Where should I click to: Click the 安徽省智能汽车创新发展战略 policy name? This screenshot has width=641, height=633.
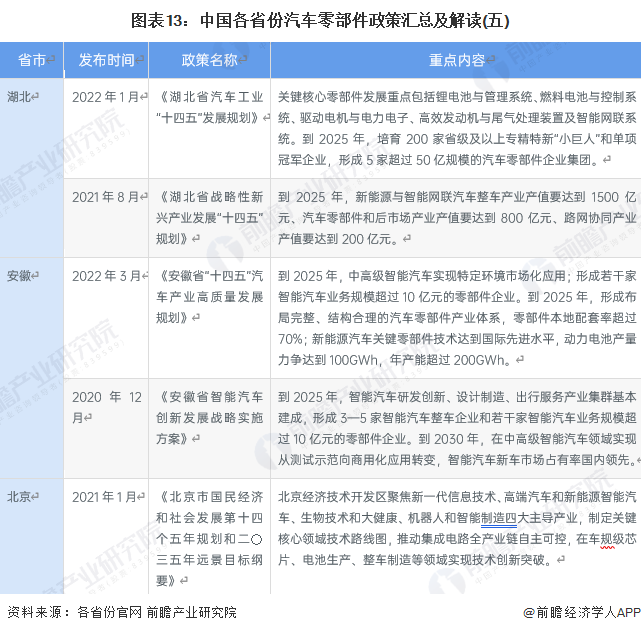click(210, 417)
